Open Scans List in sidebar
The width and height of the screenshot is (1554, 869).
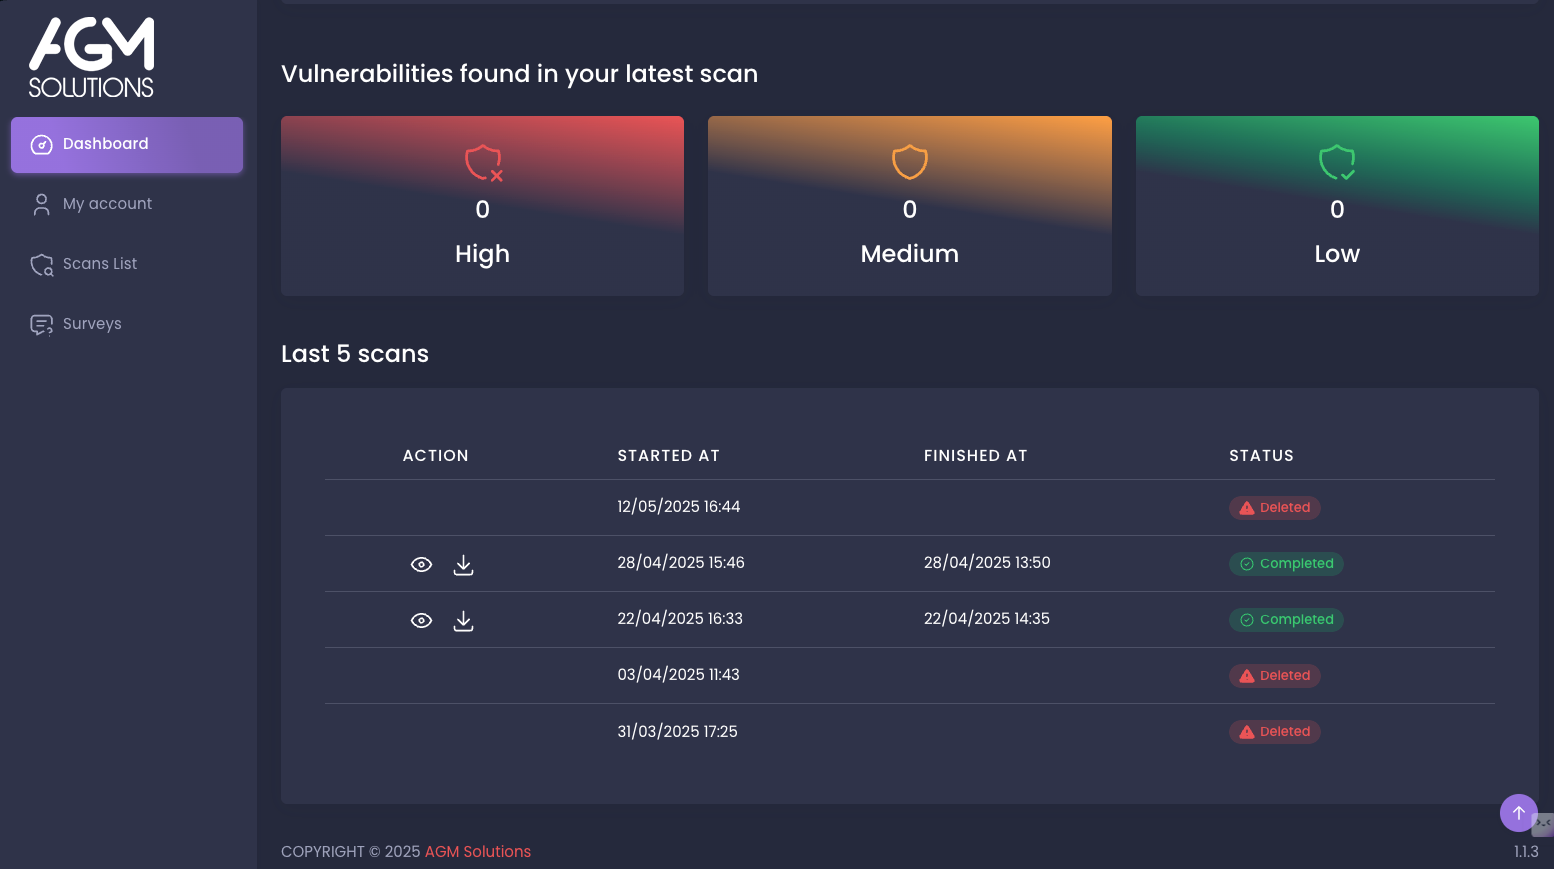(x=99, y=264)
